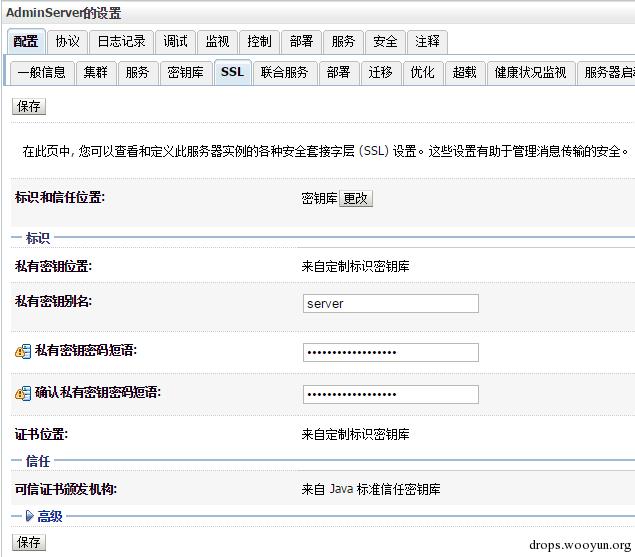Image resolution: width=635 pixels, height=557 pixels.
Task: Click the 高级 link text
Action: point(50,516)
